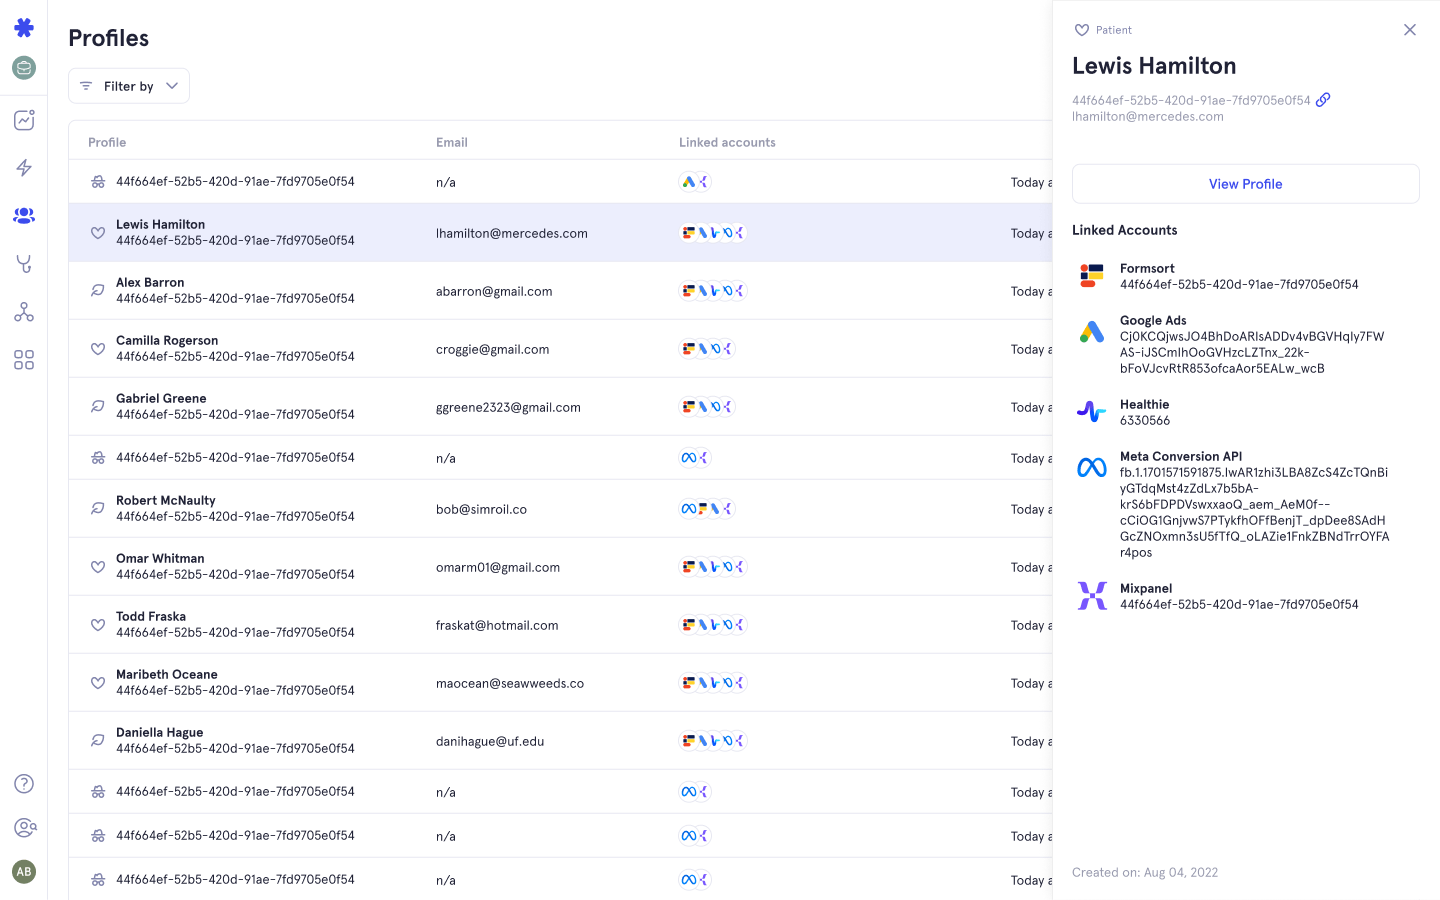Click the View Profile button
Viewport: 1440px width, 900px height.
(x=1246, y=184)
